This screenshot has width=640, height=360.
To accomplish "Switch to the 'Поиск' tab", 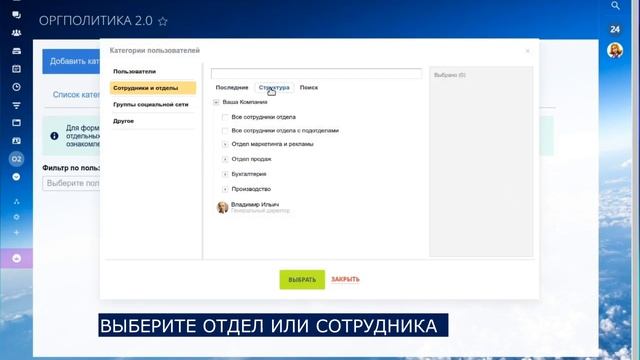I will tap(309, 87).
